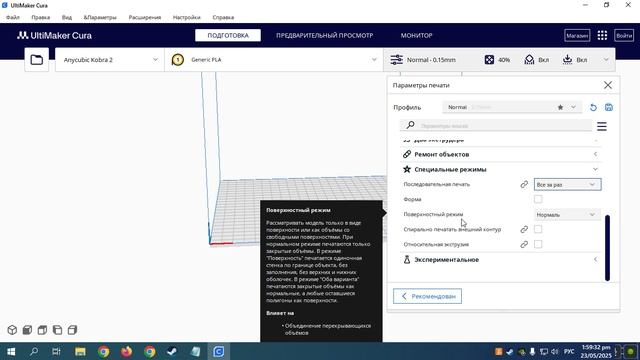Expand Экспериментальное section
The width and height of the screenshot is (640, 360).
pyautogui.click(x=500, y=260)
